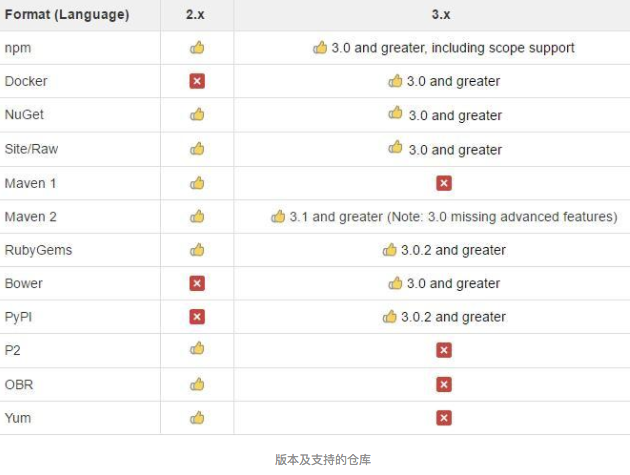Screen dimensions: 630x475
Task: Select the Site/Raw format row label
Action: click(31, 149)
